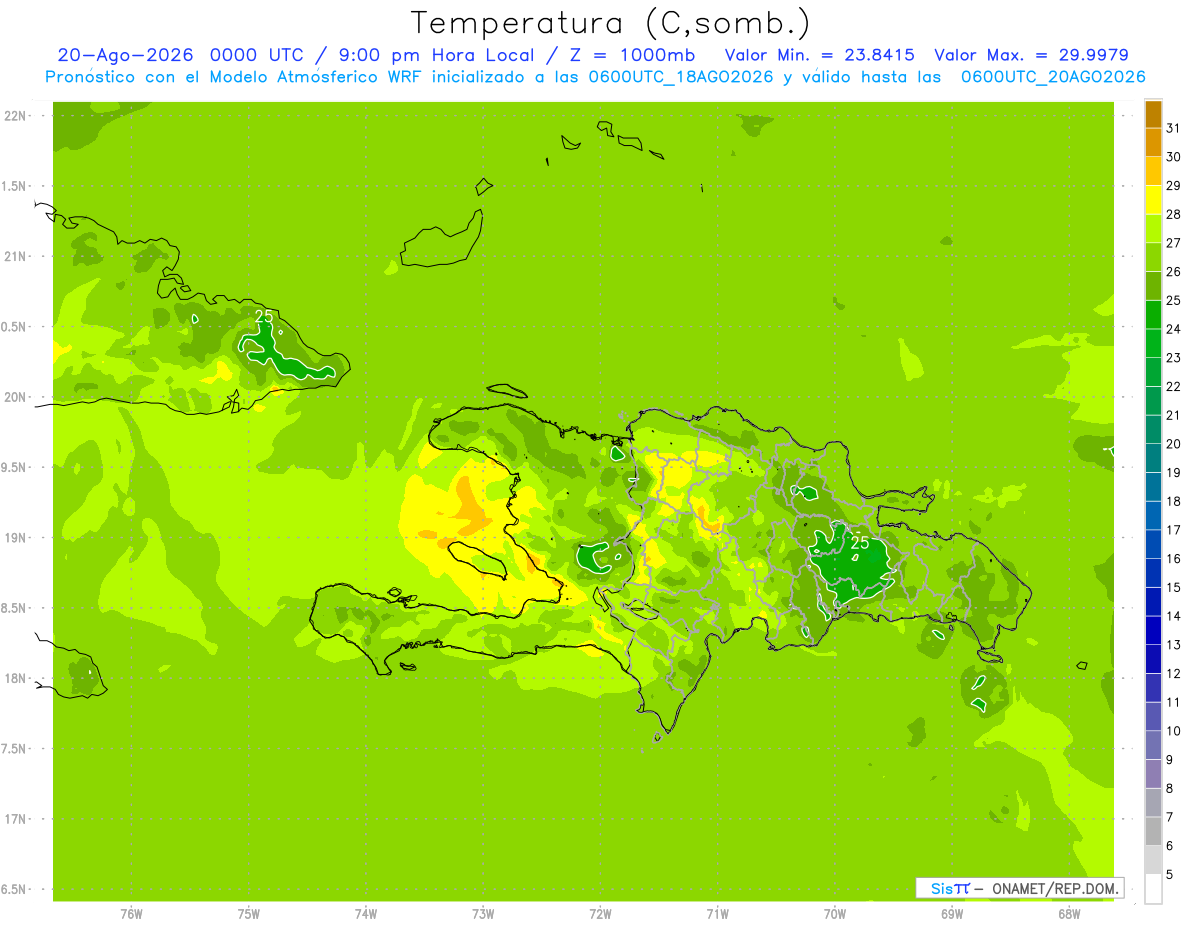
Task: Click the '22N' latitude label
Action: pos(14,116)
